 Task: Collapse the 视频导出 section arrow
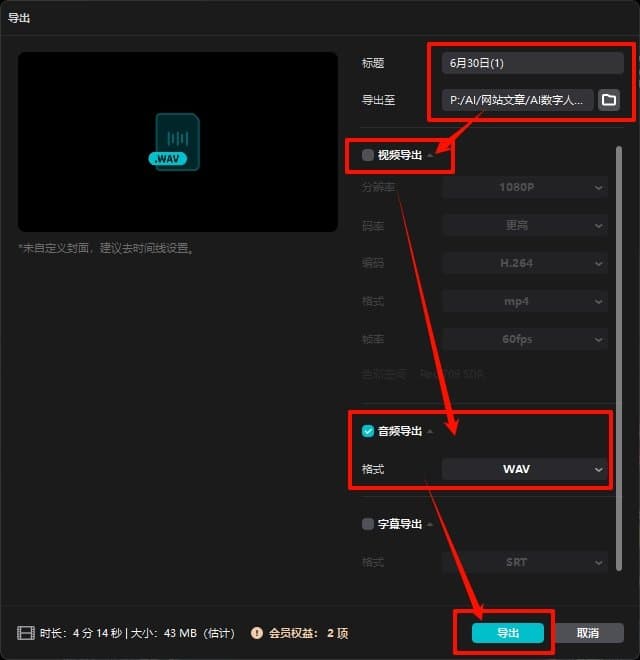click(x=431, y=156)
